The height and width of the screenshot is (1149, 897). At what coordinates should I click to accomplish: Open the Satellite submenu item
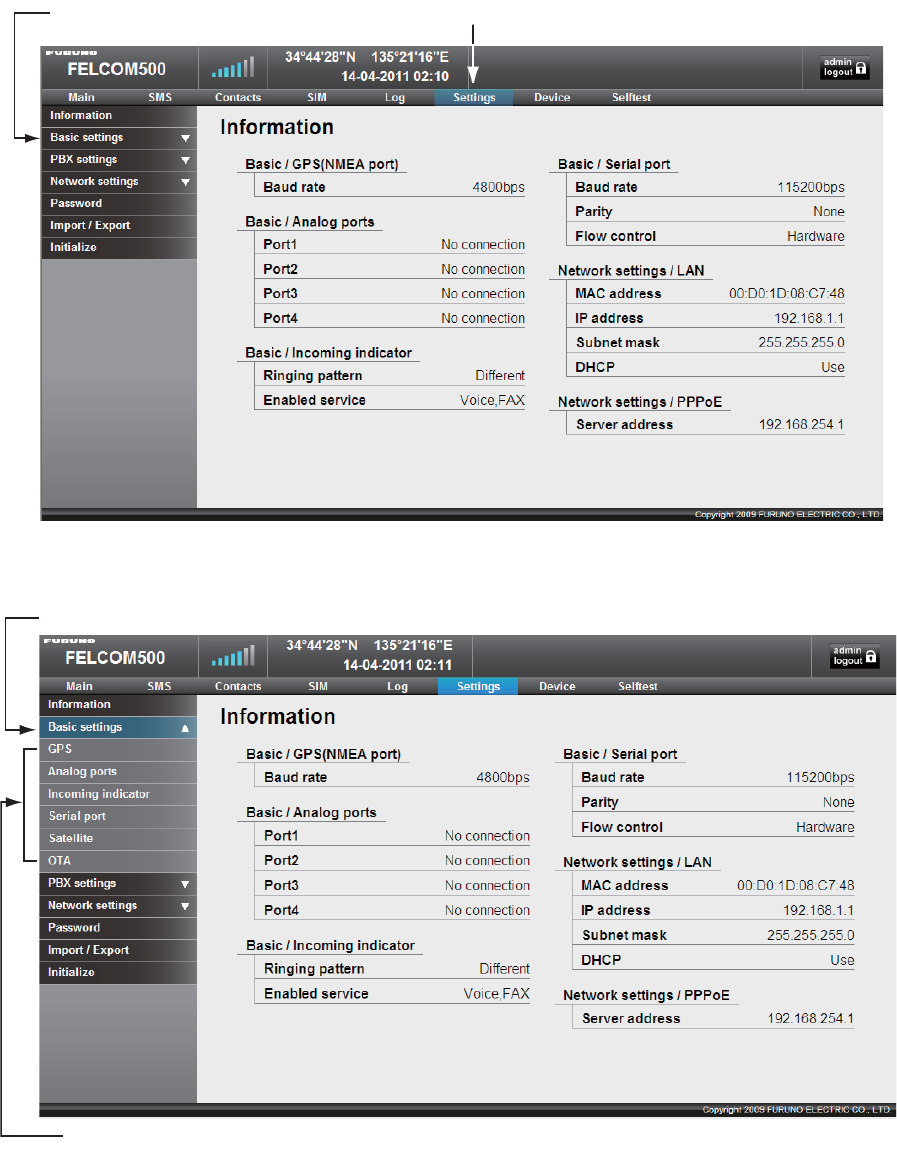tap(118, 838)
